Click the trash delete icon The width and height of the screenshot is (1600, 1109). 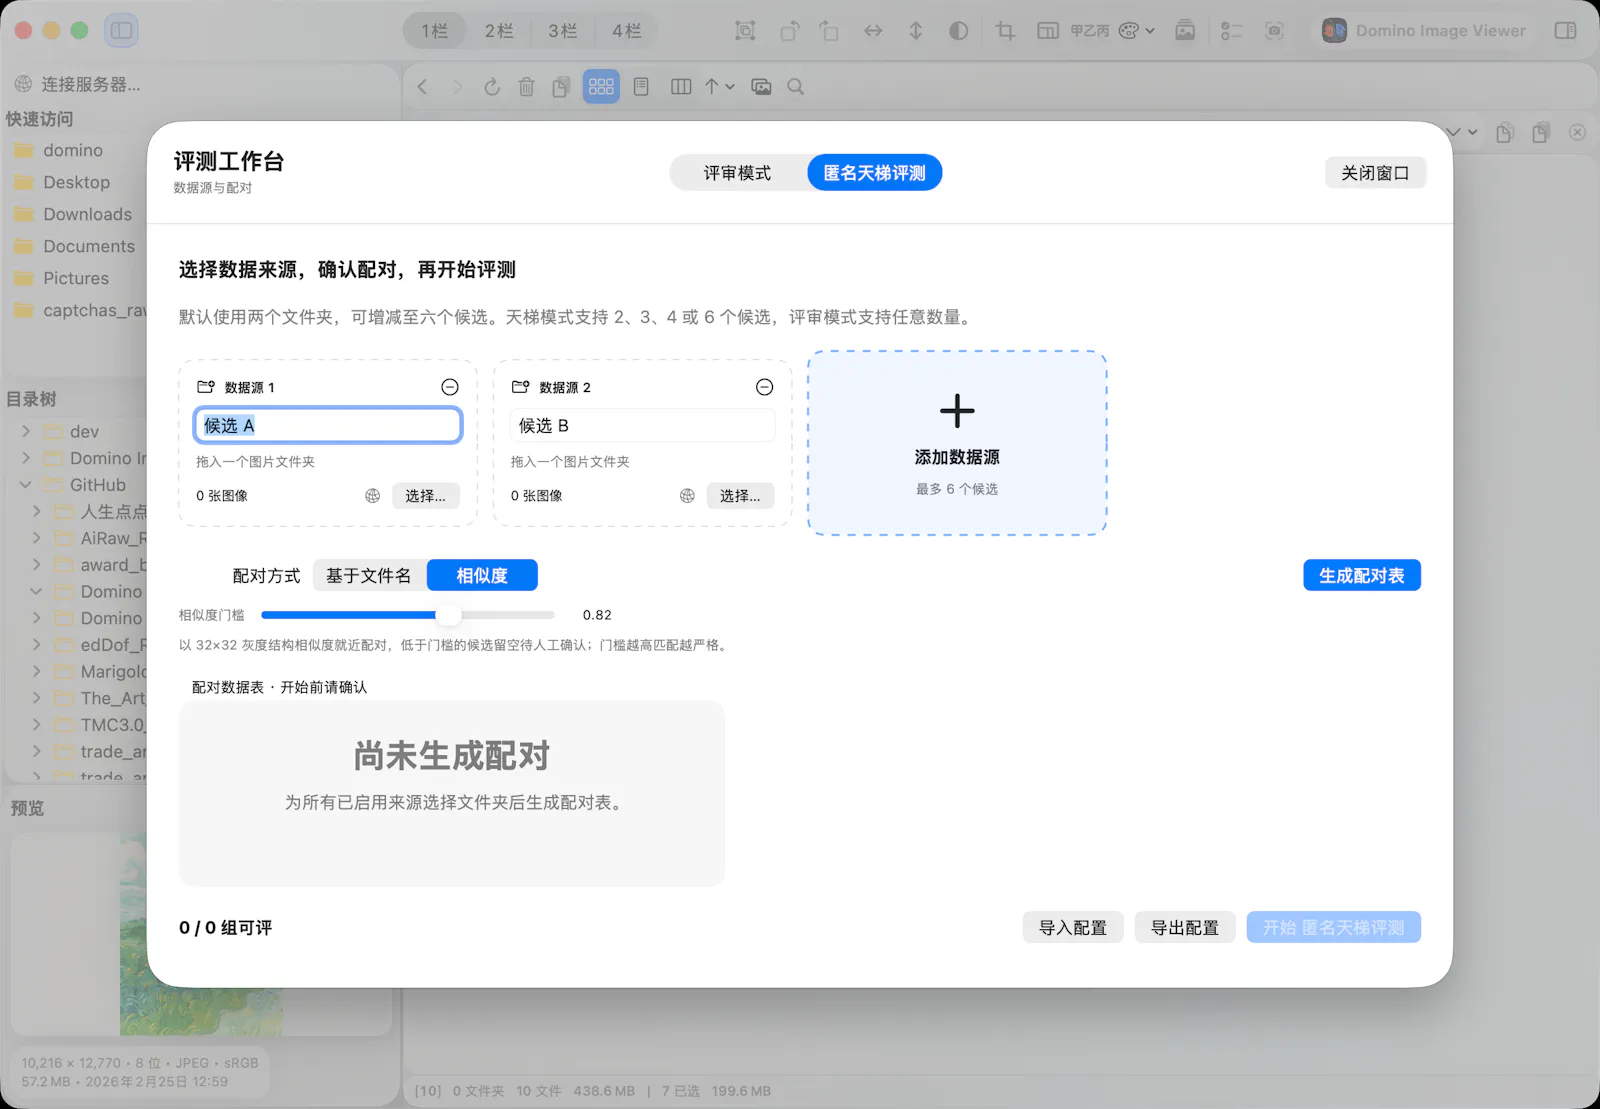(527, 87)
